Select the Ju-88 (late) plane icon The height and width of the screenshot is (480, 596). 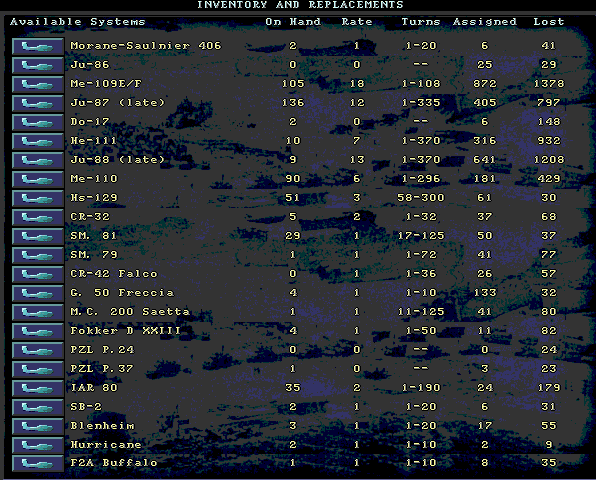tap(38, 160)
